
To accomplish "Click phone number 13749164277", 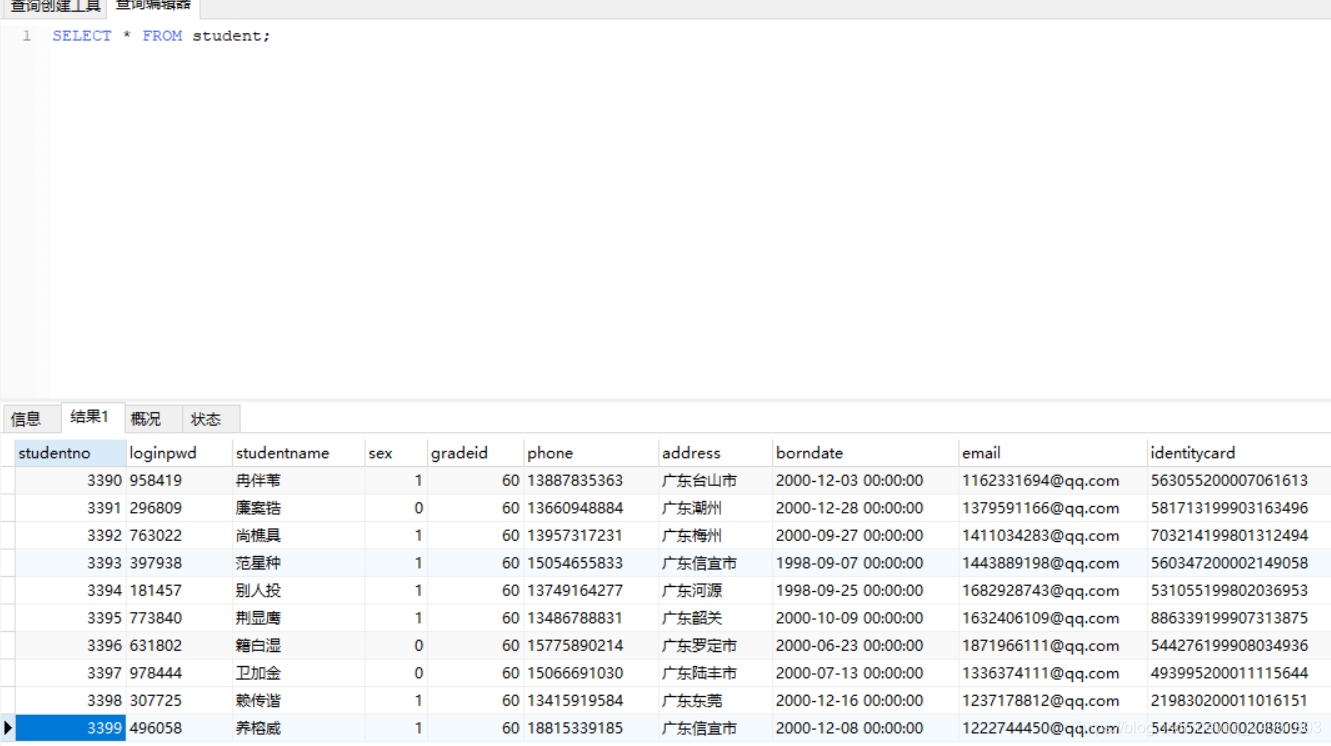I will click(575, 591).
